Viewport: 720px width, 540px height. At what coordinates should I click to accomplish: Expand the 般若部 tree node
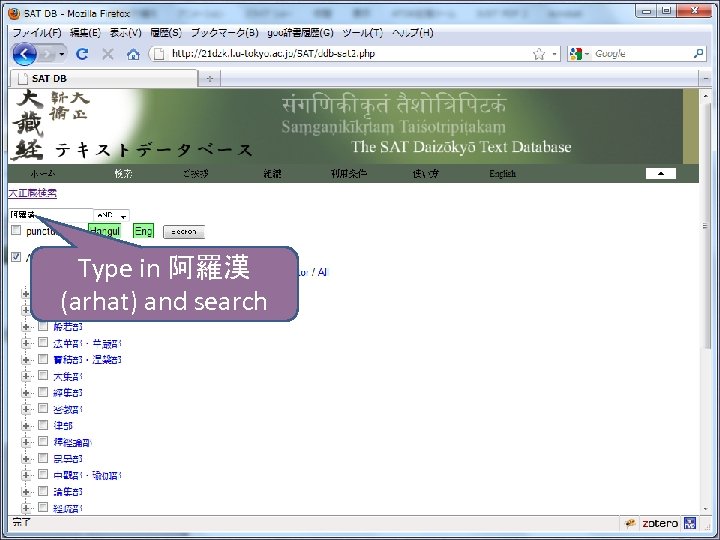tap(26, 327)
